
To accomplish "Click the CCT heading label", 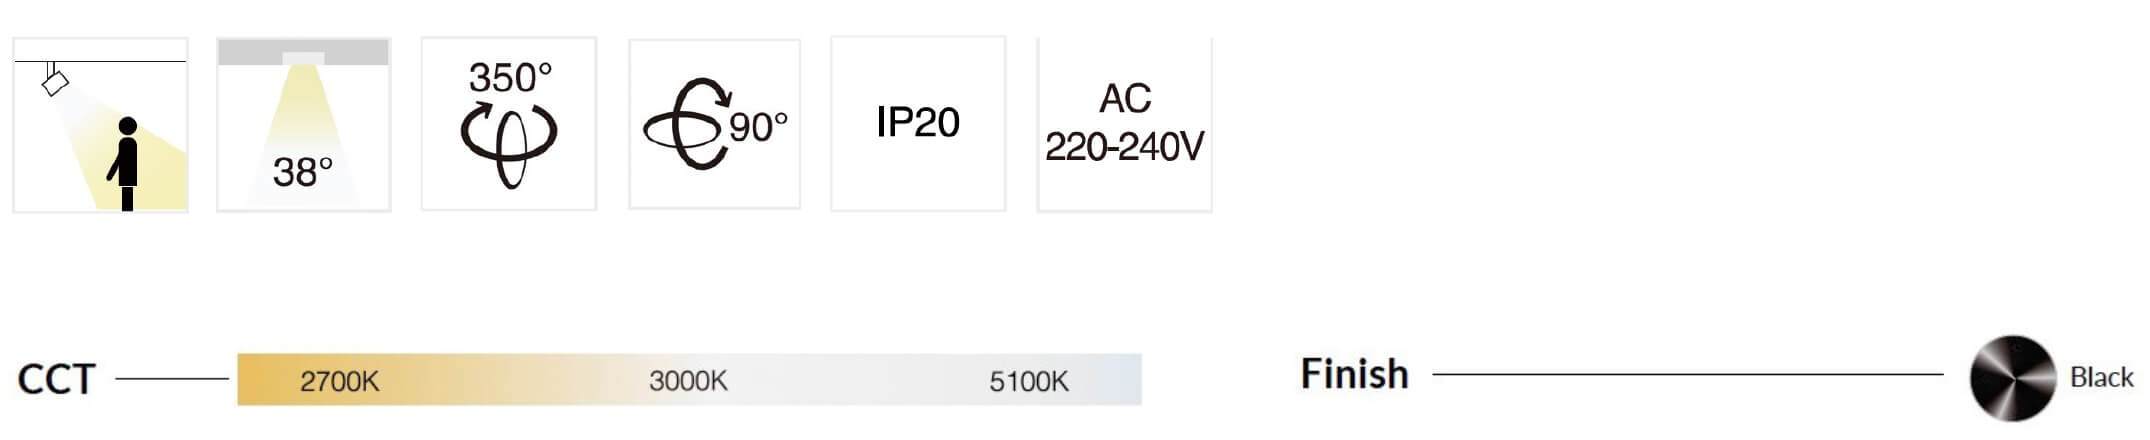I will point(56,380).
